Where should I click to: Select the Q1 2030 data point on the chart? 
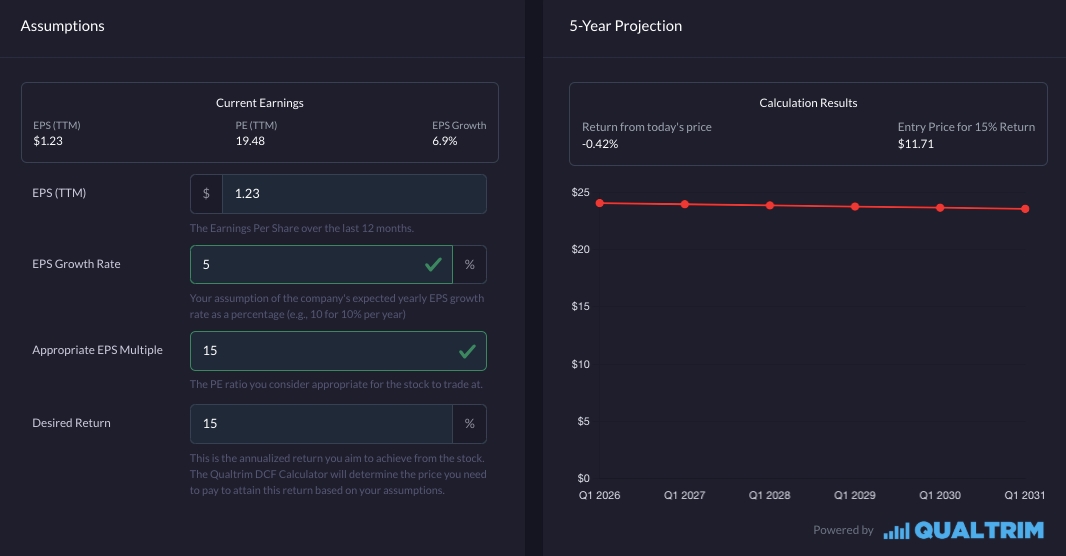[x=940, y=208]
